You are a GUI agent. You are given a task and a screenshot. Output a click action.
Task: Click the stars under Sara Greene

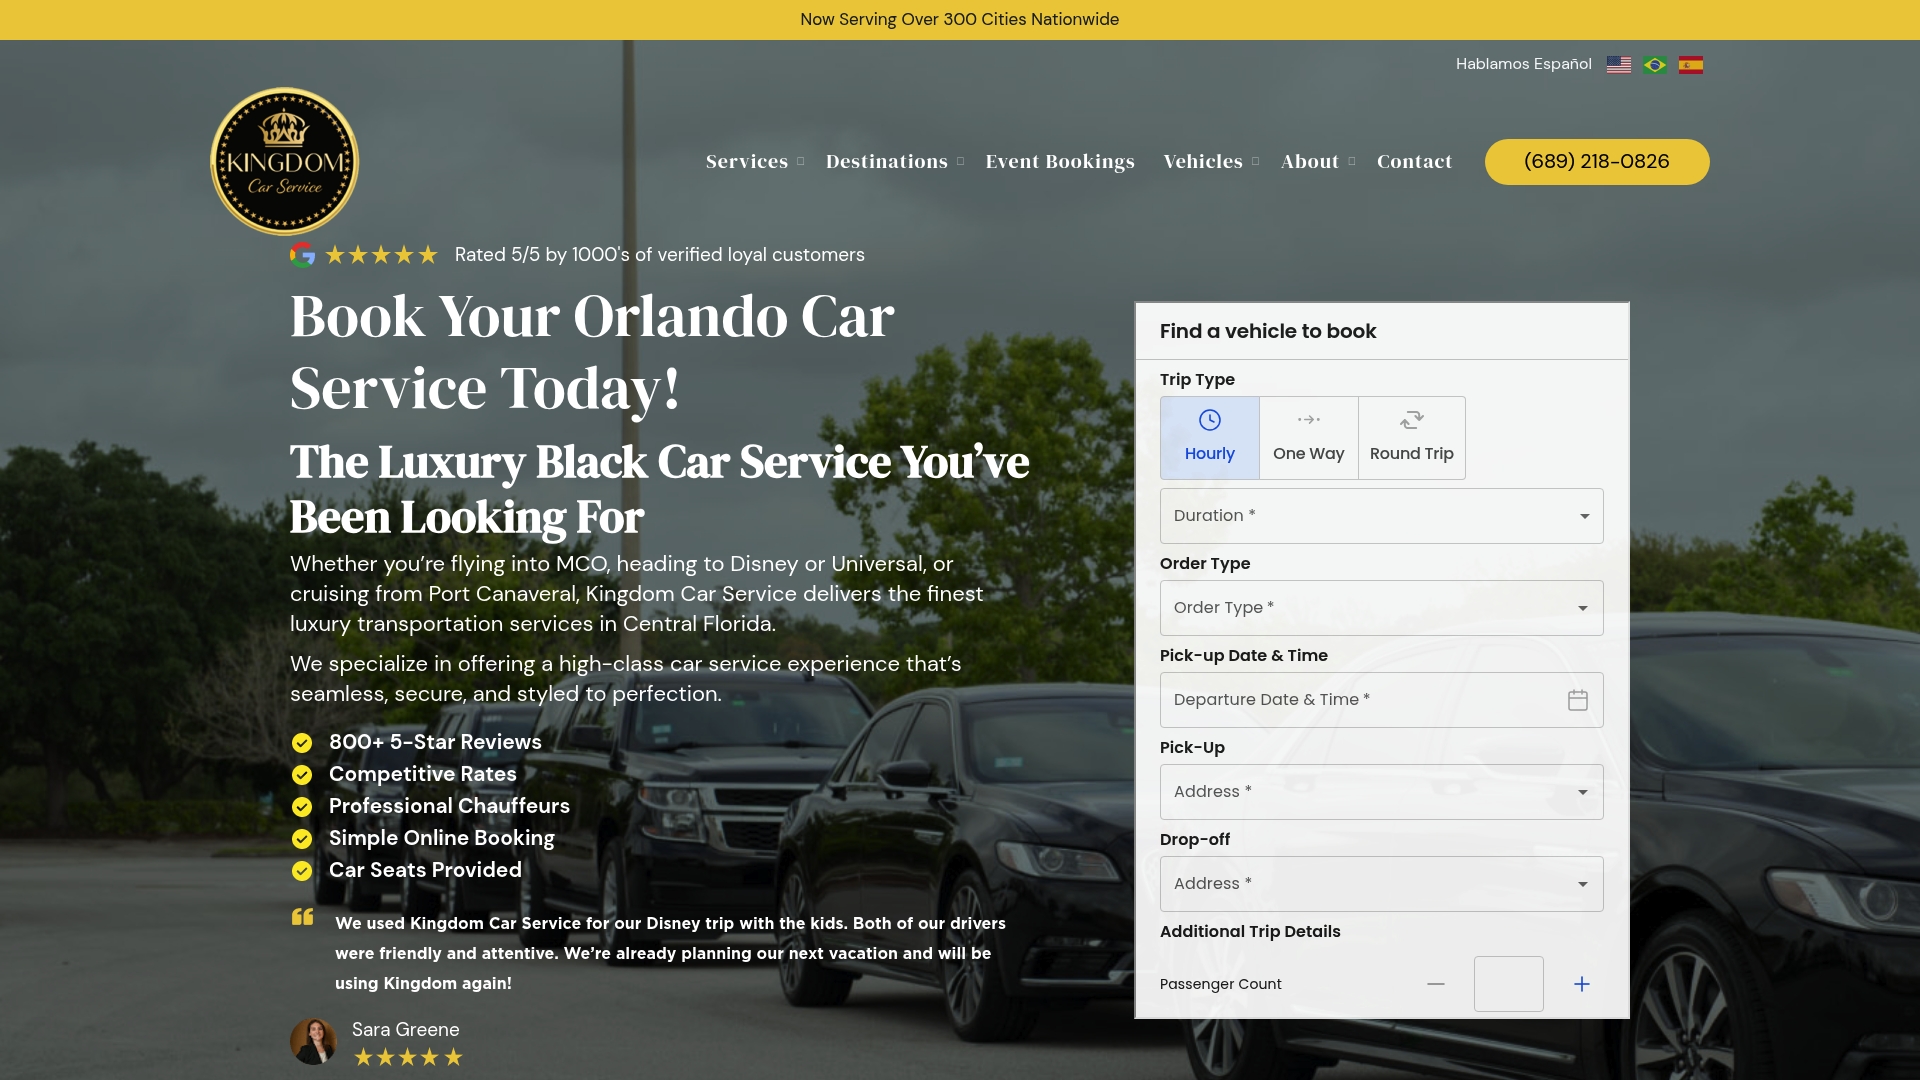click(408, 1057)
